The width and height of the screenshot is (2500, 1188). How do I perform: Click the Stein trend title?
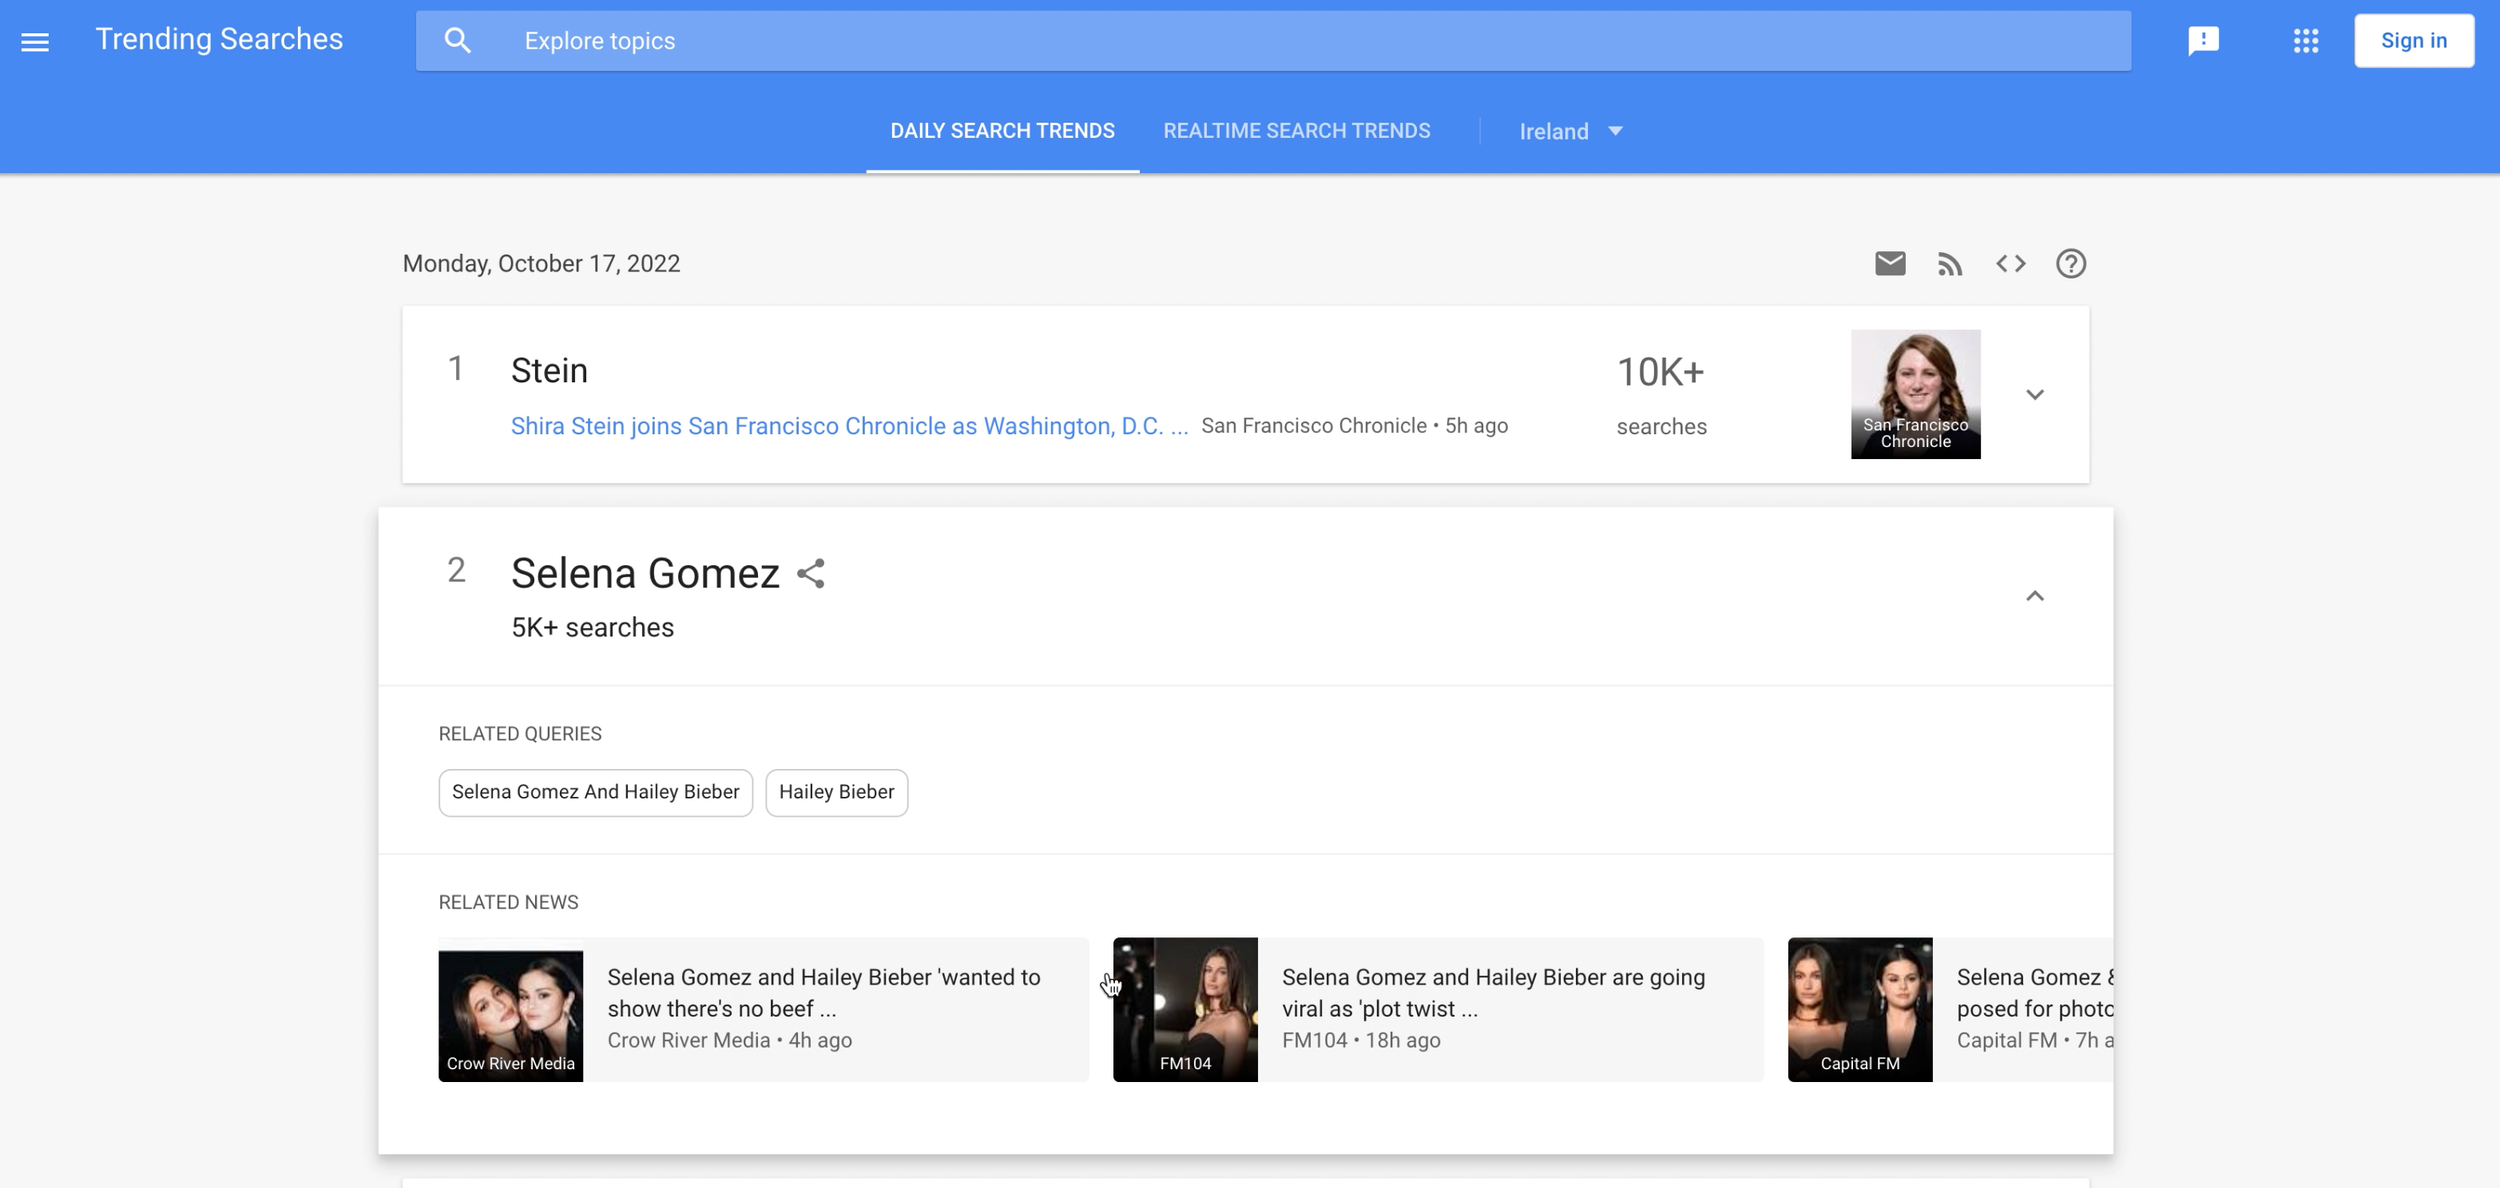(549, 370)
